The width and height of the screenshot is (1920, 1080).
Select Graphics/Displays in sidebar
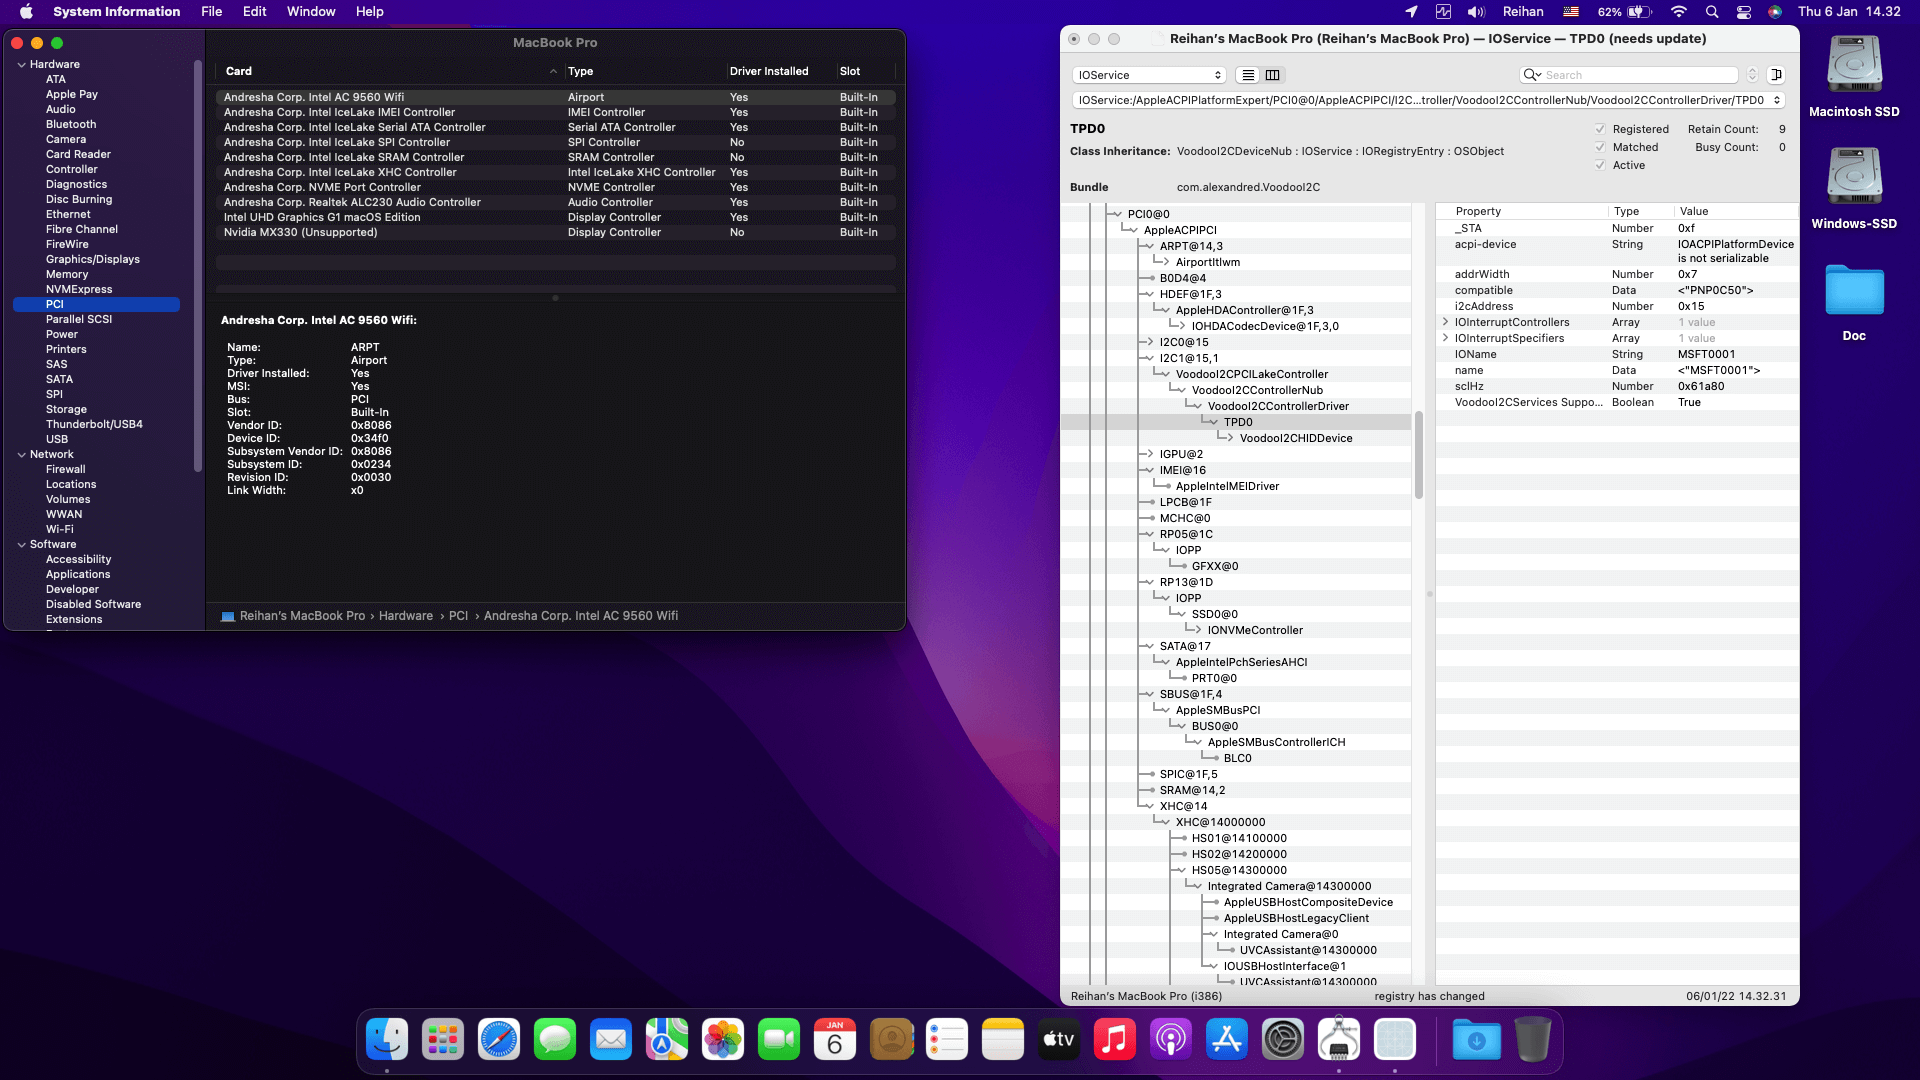pos(93,260)
